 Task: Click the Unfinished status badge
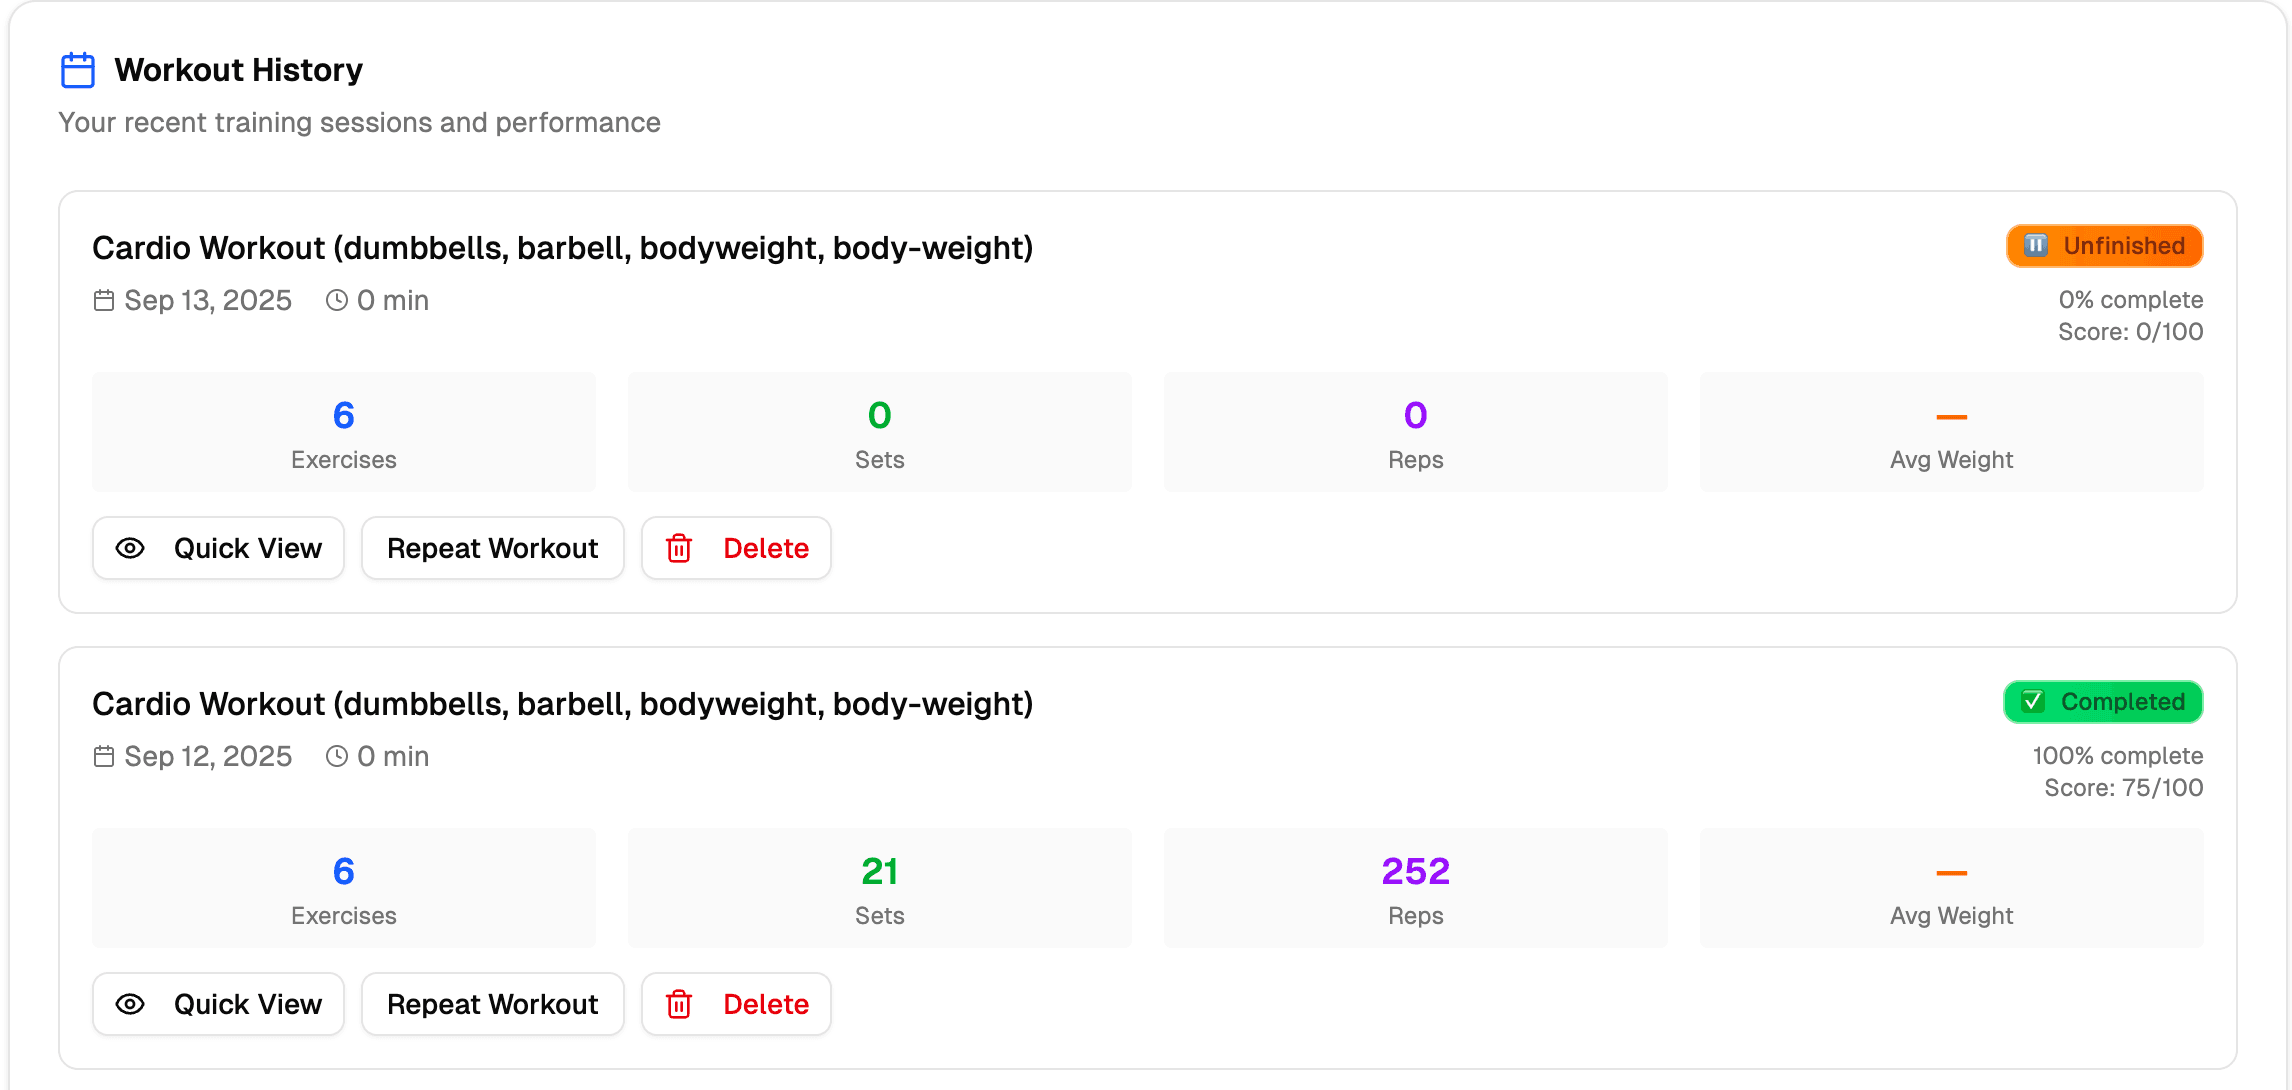[x=2104, y=246]
